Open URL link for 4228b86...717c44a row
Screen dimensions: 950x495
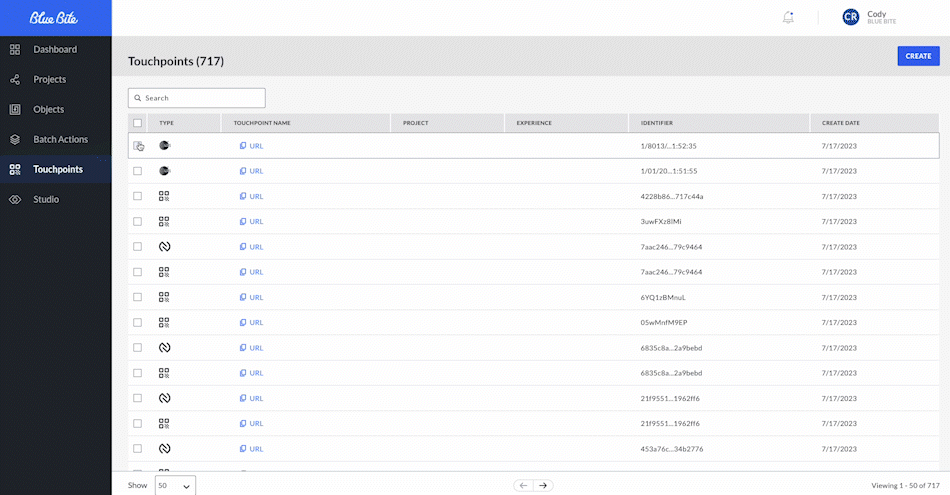pos(256,196)
